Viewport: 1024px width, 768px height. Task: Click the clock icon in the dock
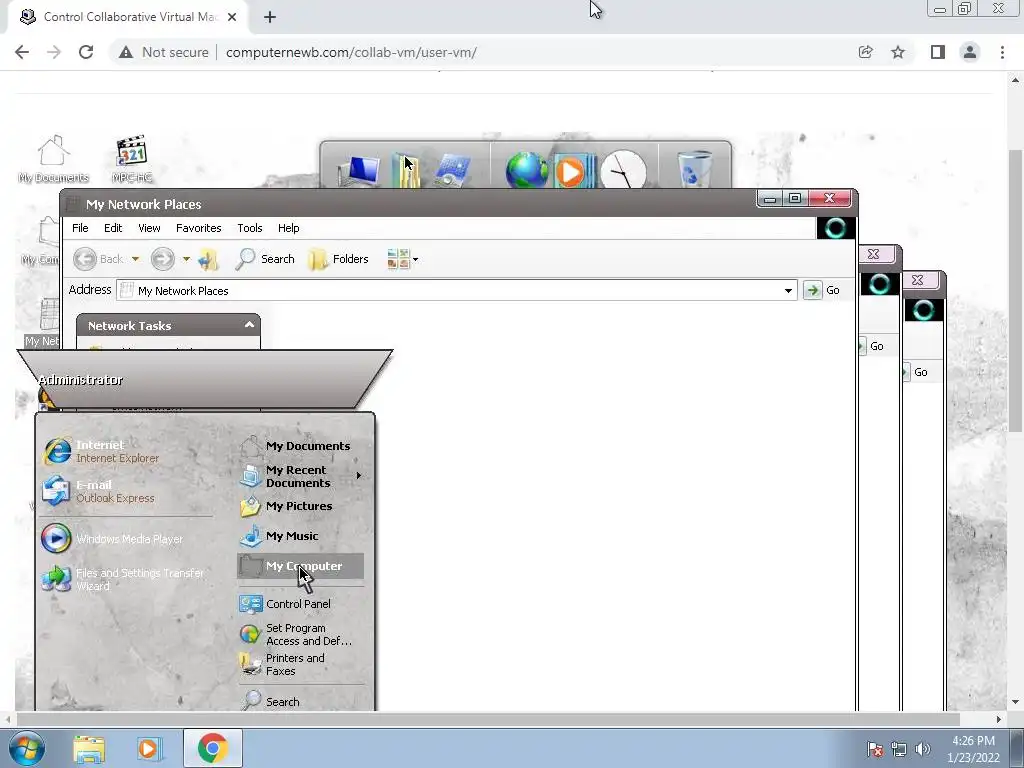623,170
